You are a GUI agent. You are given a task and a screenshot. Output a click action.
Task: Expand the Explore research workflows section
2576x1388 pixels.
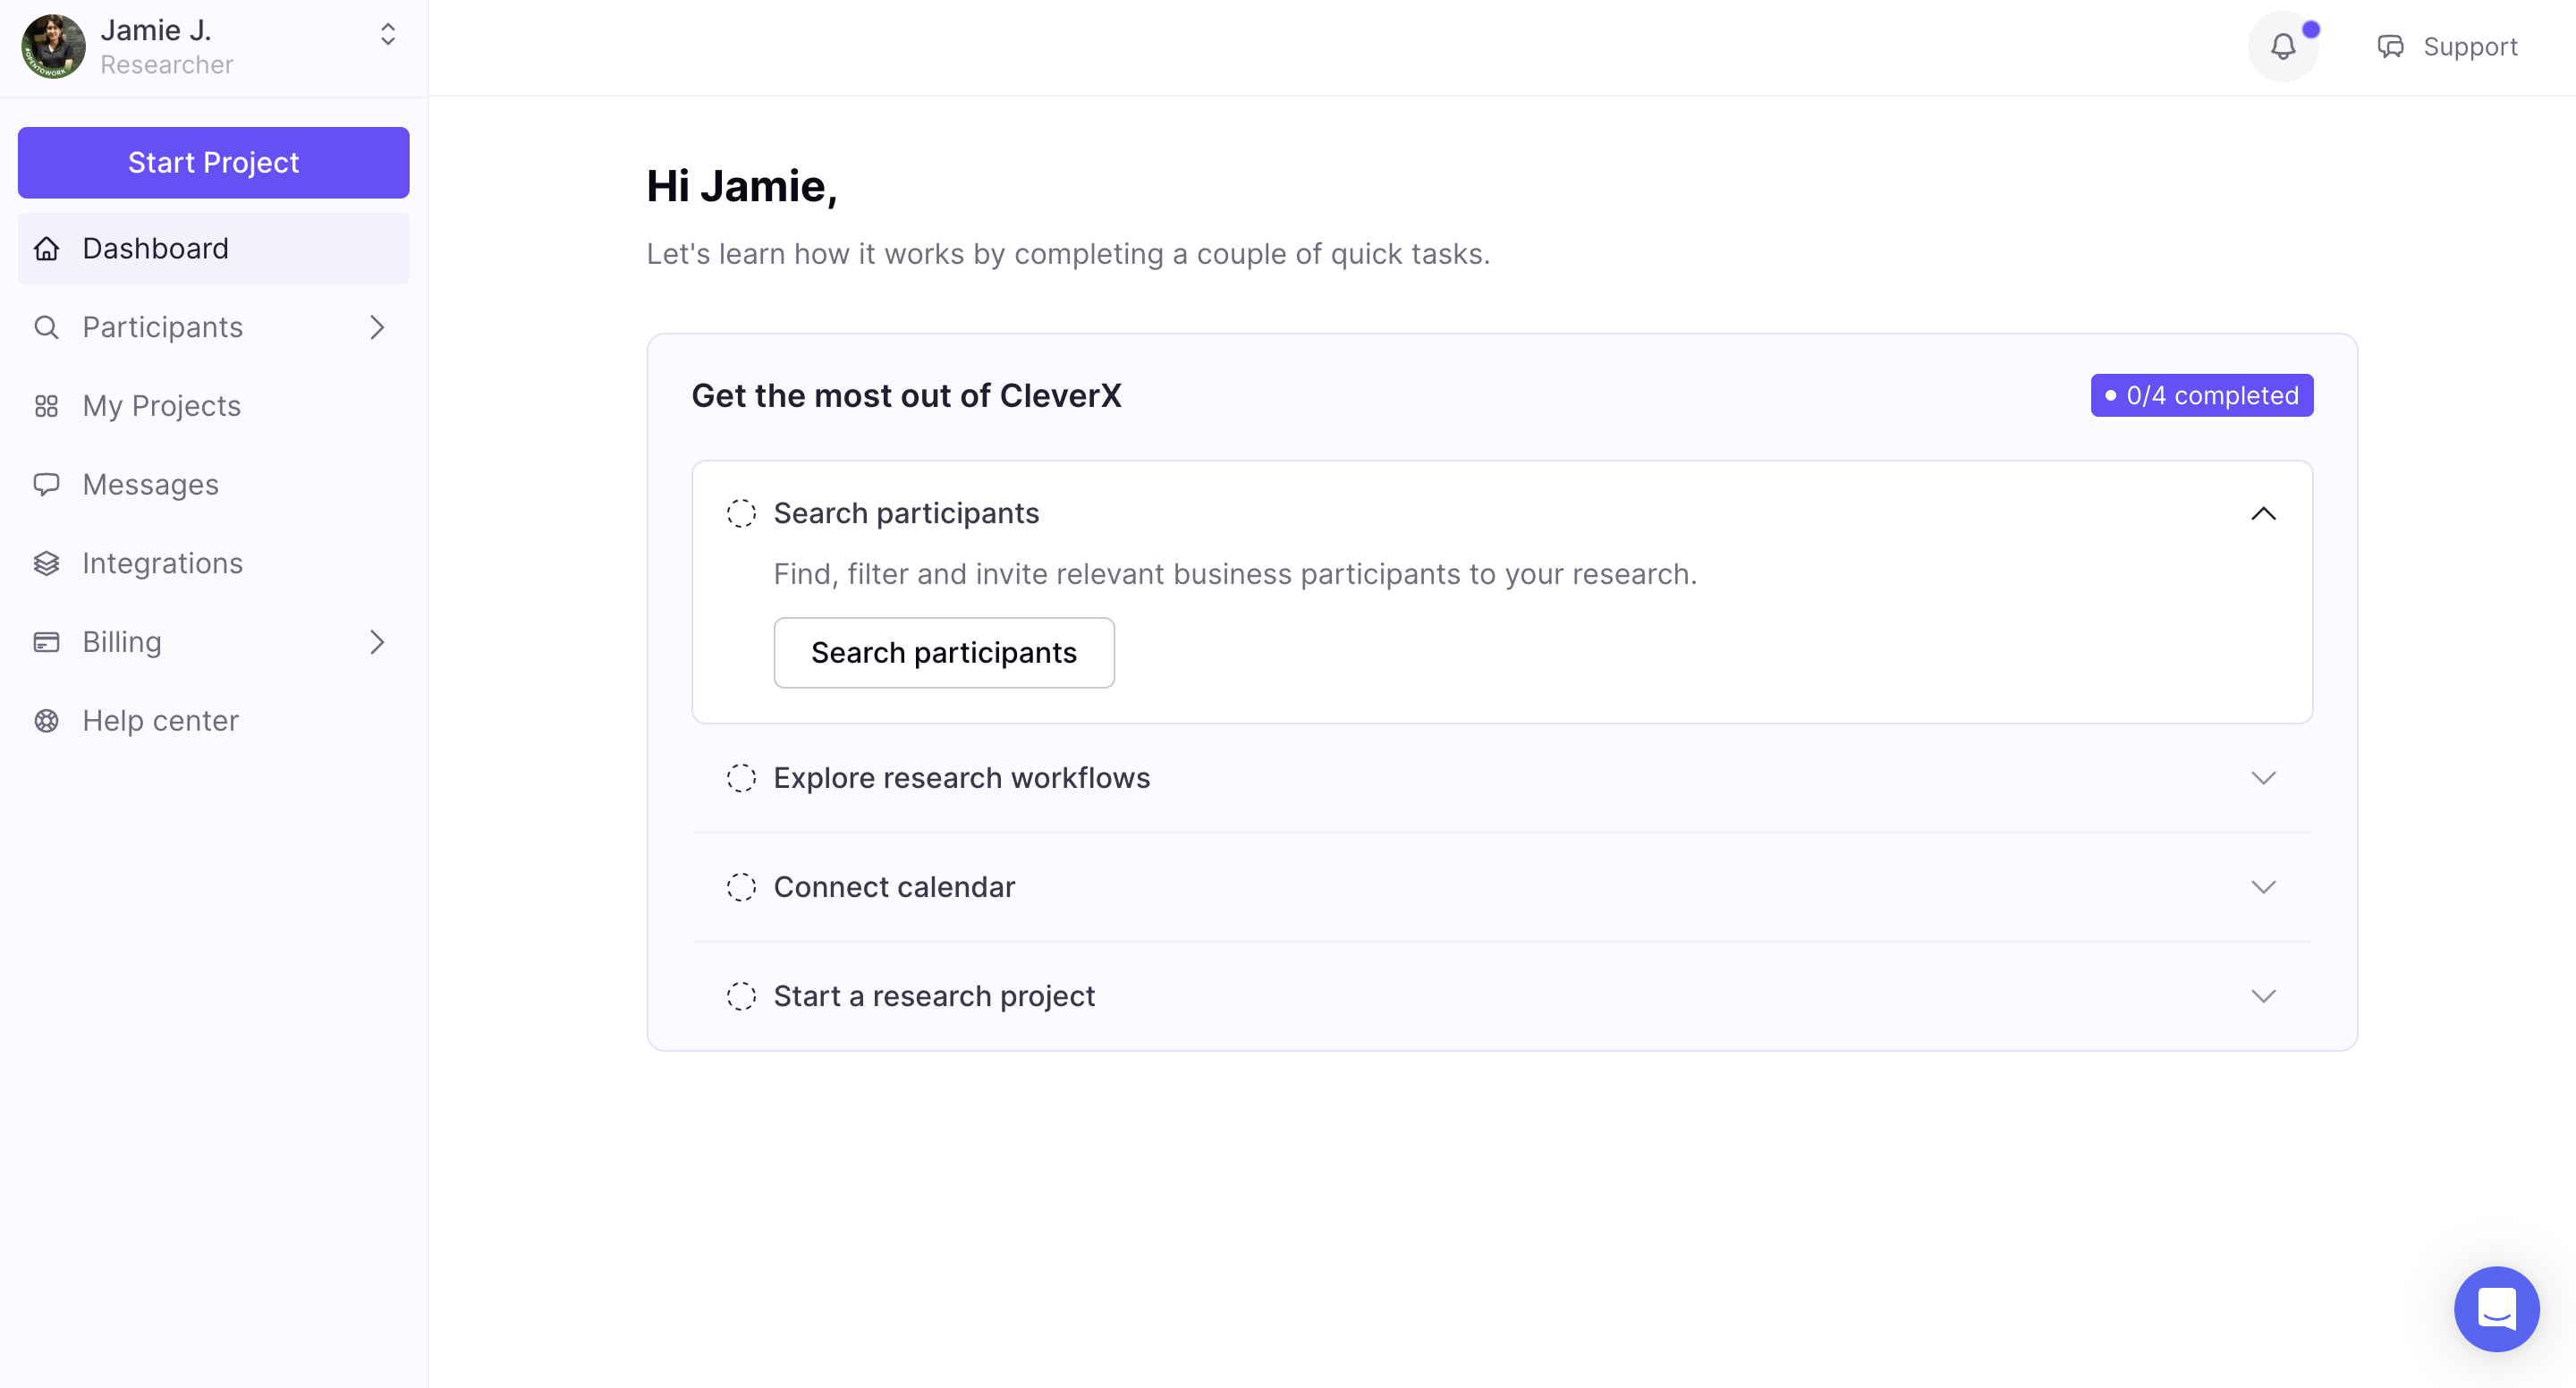tap(2263, 778)
